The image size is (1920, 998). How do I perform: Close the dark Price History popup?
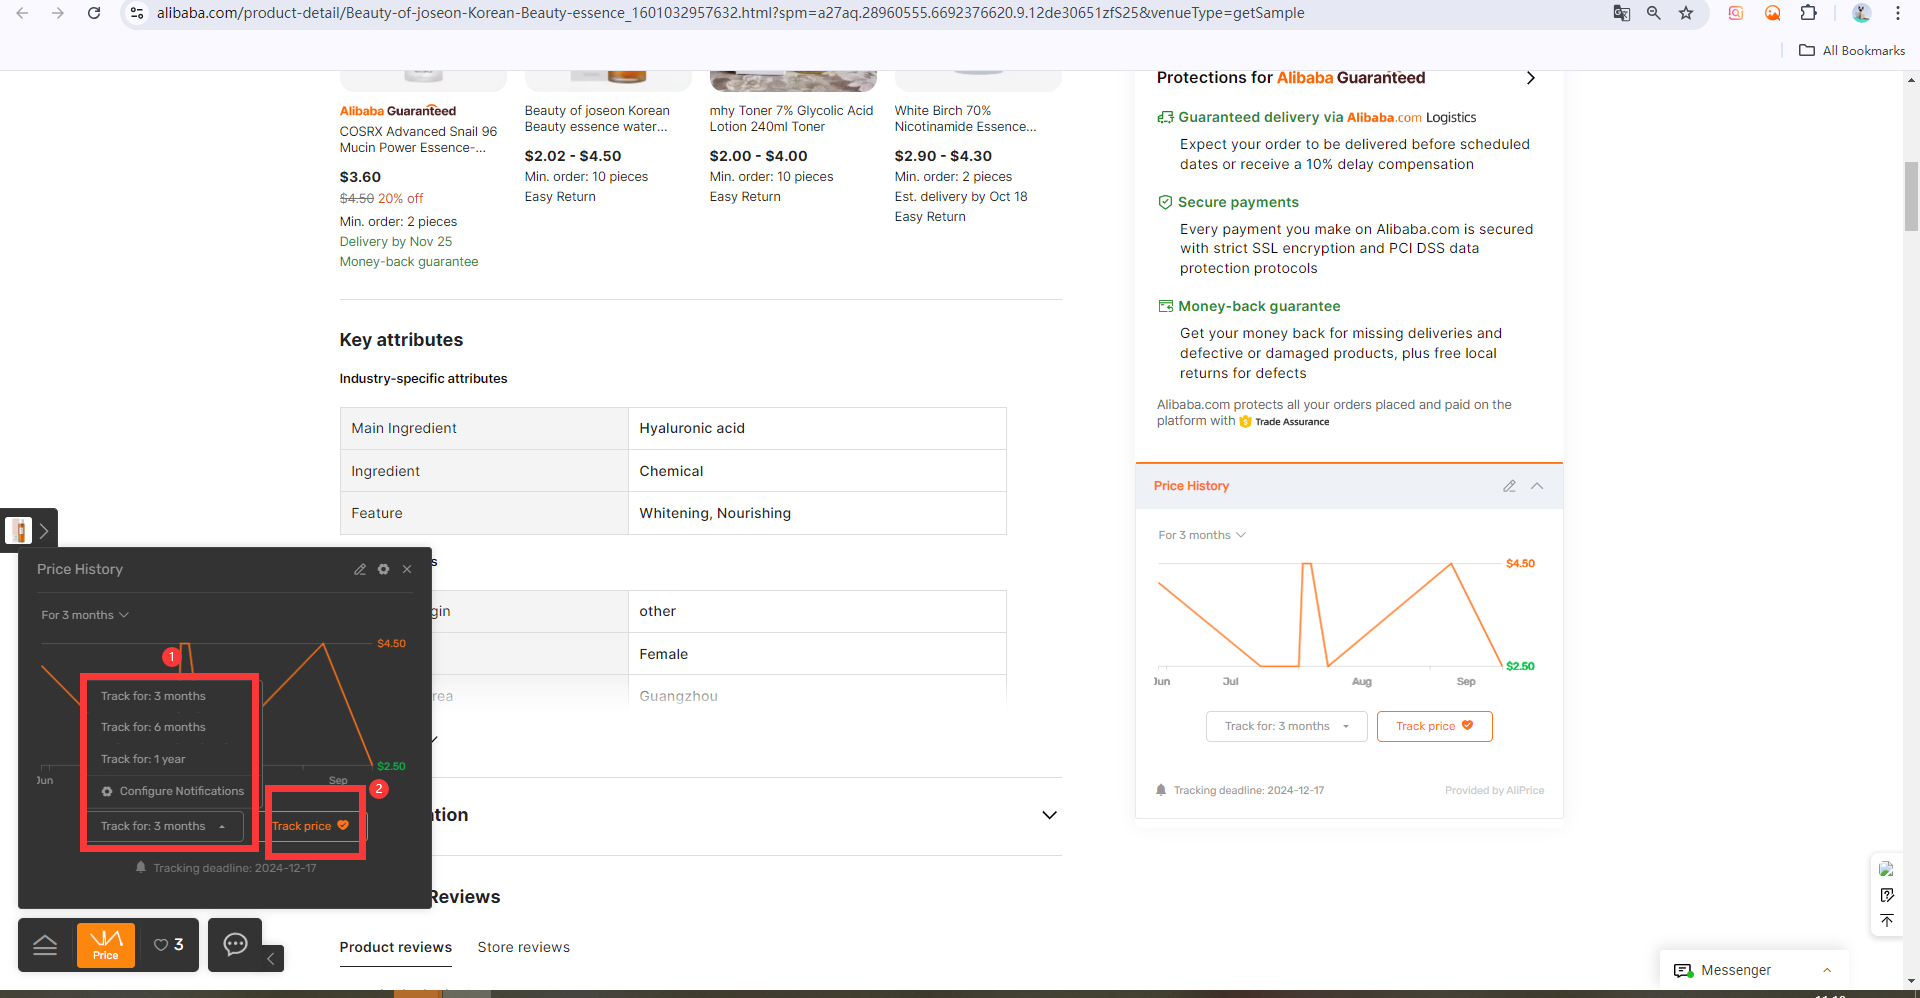tap(407, 569)
